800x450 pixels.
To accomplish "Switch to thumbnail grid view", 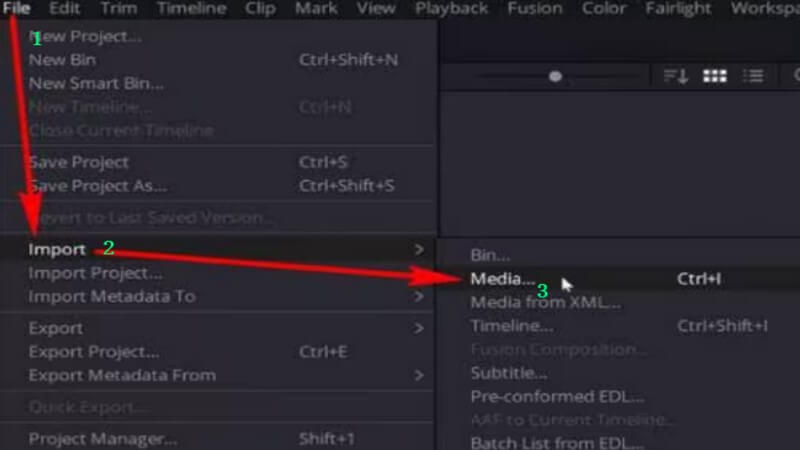I will click(714, 76).
